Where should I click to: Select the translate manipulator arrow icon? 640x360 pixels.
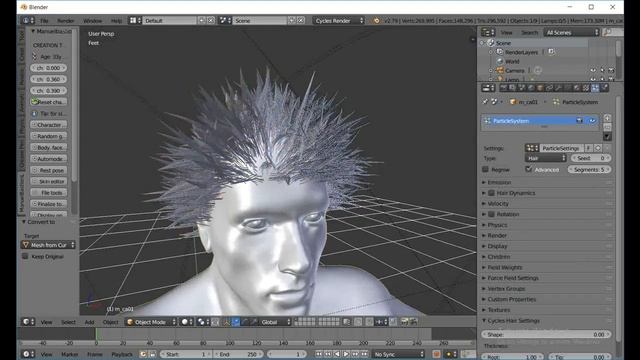236,322
